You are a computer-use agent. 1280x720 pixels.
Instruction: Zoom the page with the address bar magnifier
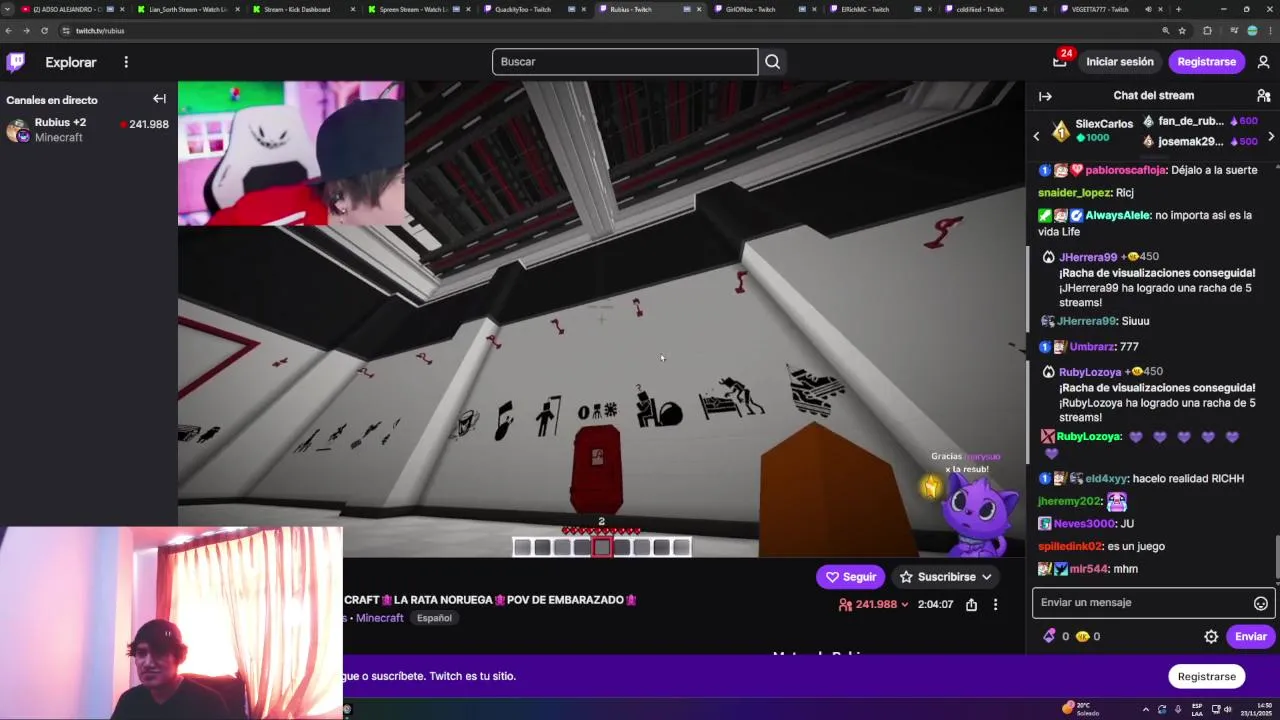(x=1165, y=31)
